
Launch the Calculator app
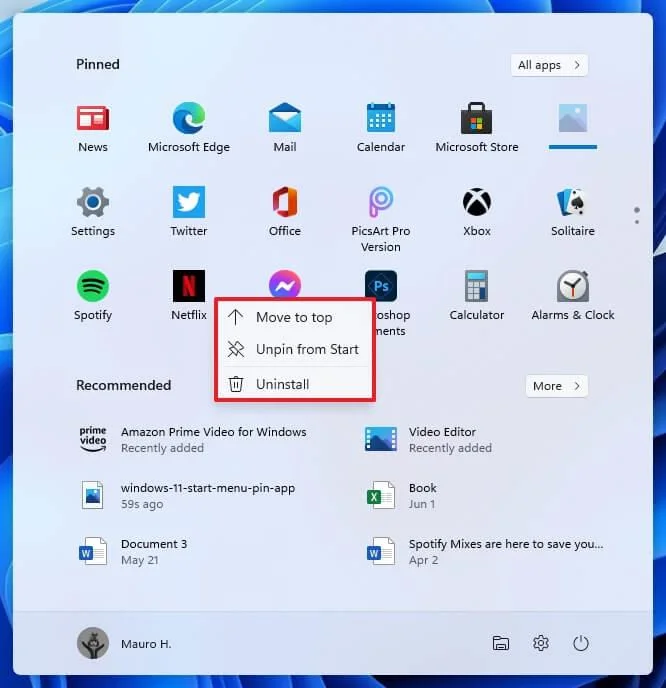click(x=476, y=295)
